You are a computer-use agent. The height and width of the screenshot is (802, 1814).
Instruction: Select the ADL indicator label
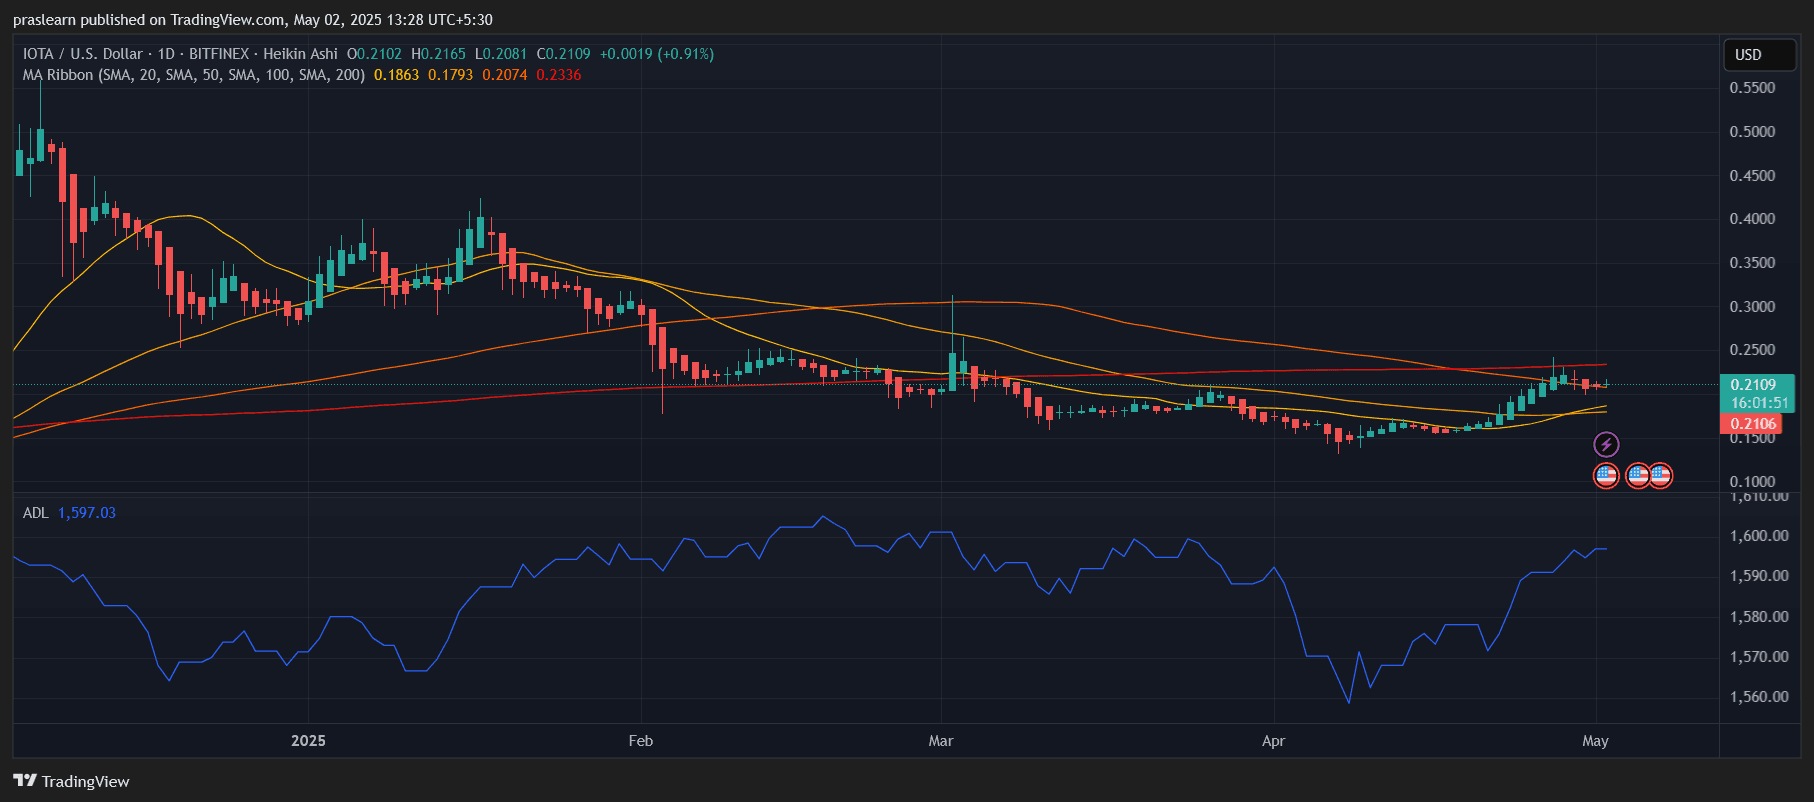pos(35,513)
